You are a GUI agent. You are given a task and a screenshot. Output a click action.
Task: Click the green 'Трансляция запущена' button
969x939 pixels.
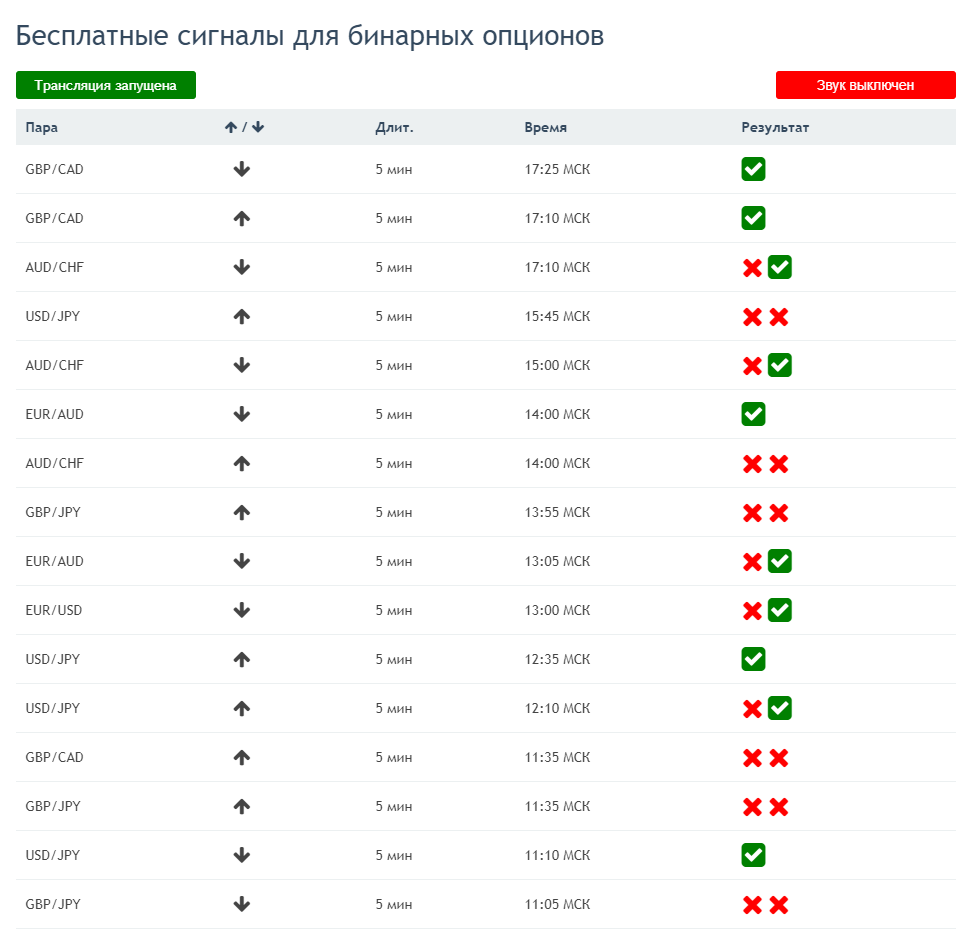pos(106,85)
